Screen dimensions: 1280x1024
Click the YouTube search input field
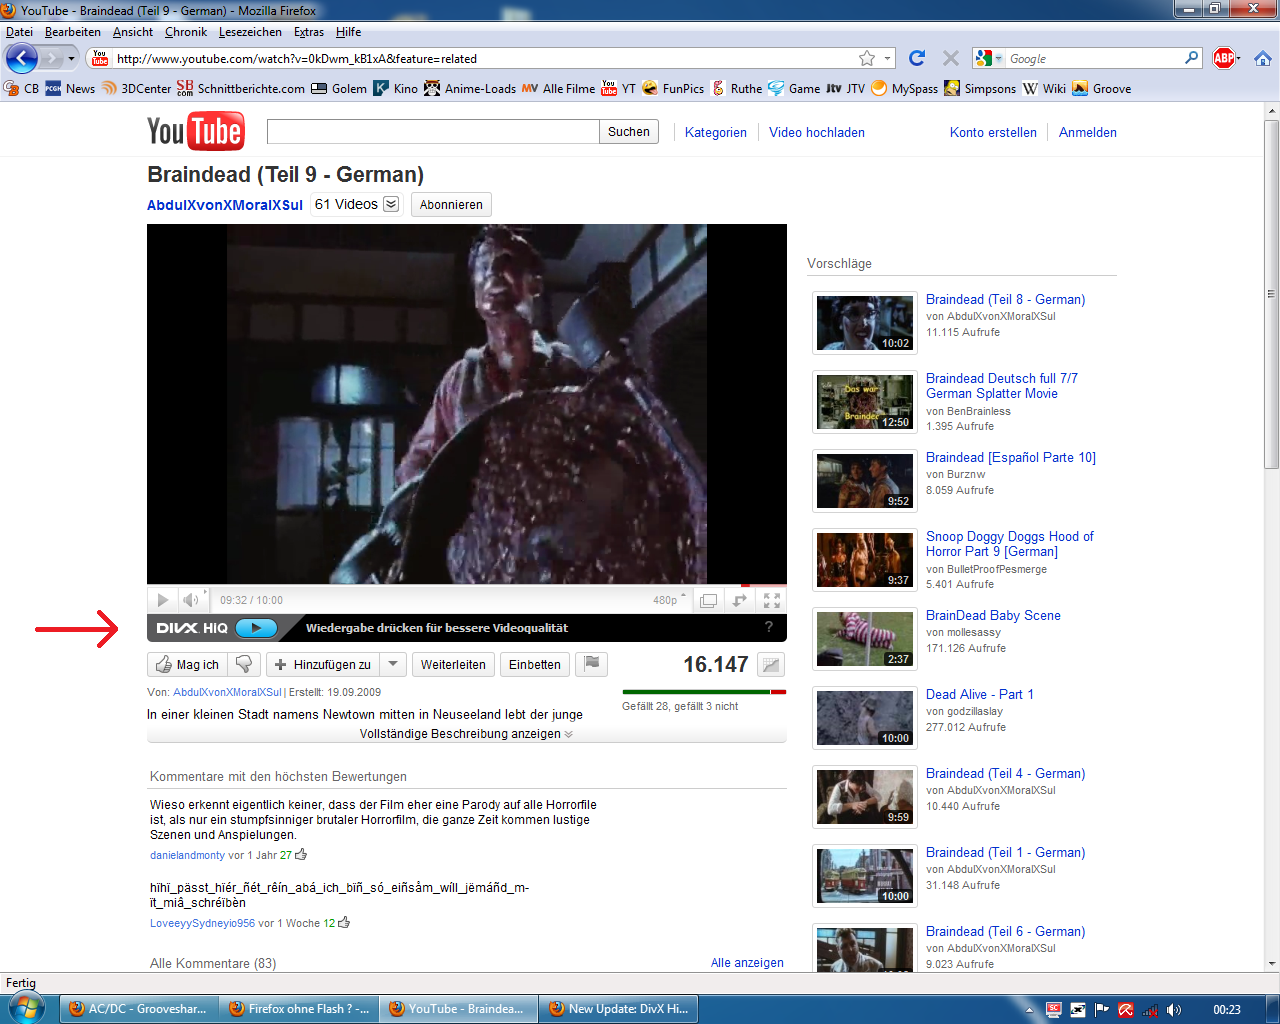[433, 132]
